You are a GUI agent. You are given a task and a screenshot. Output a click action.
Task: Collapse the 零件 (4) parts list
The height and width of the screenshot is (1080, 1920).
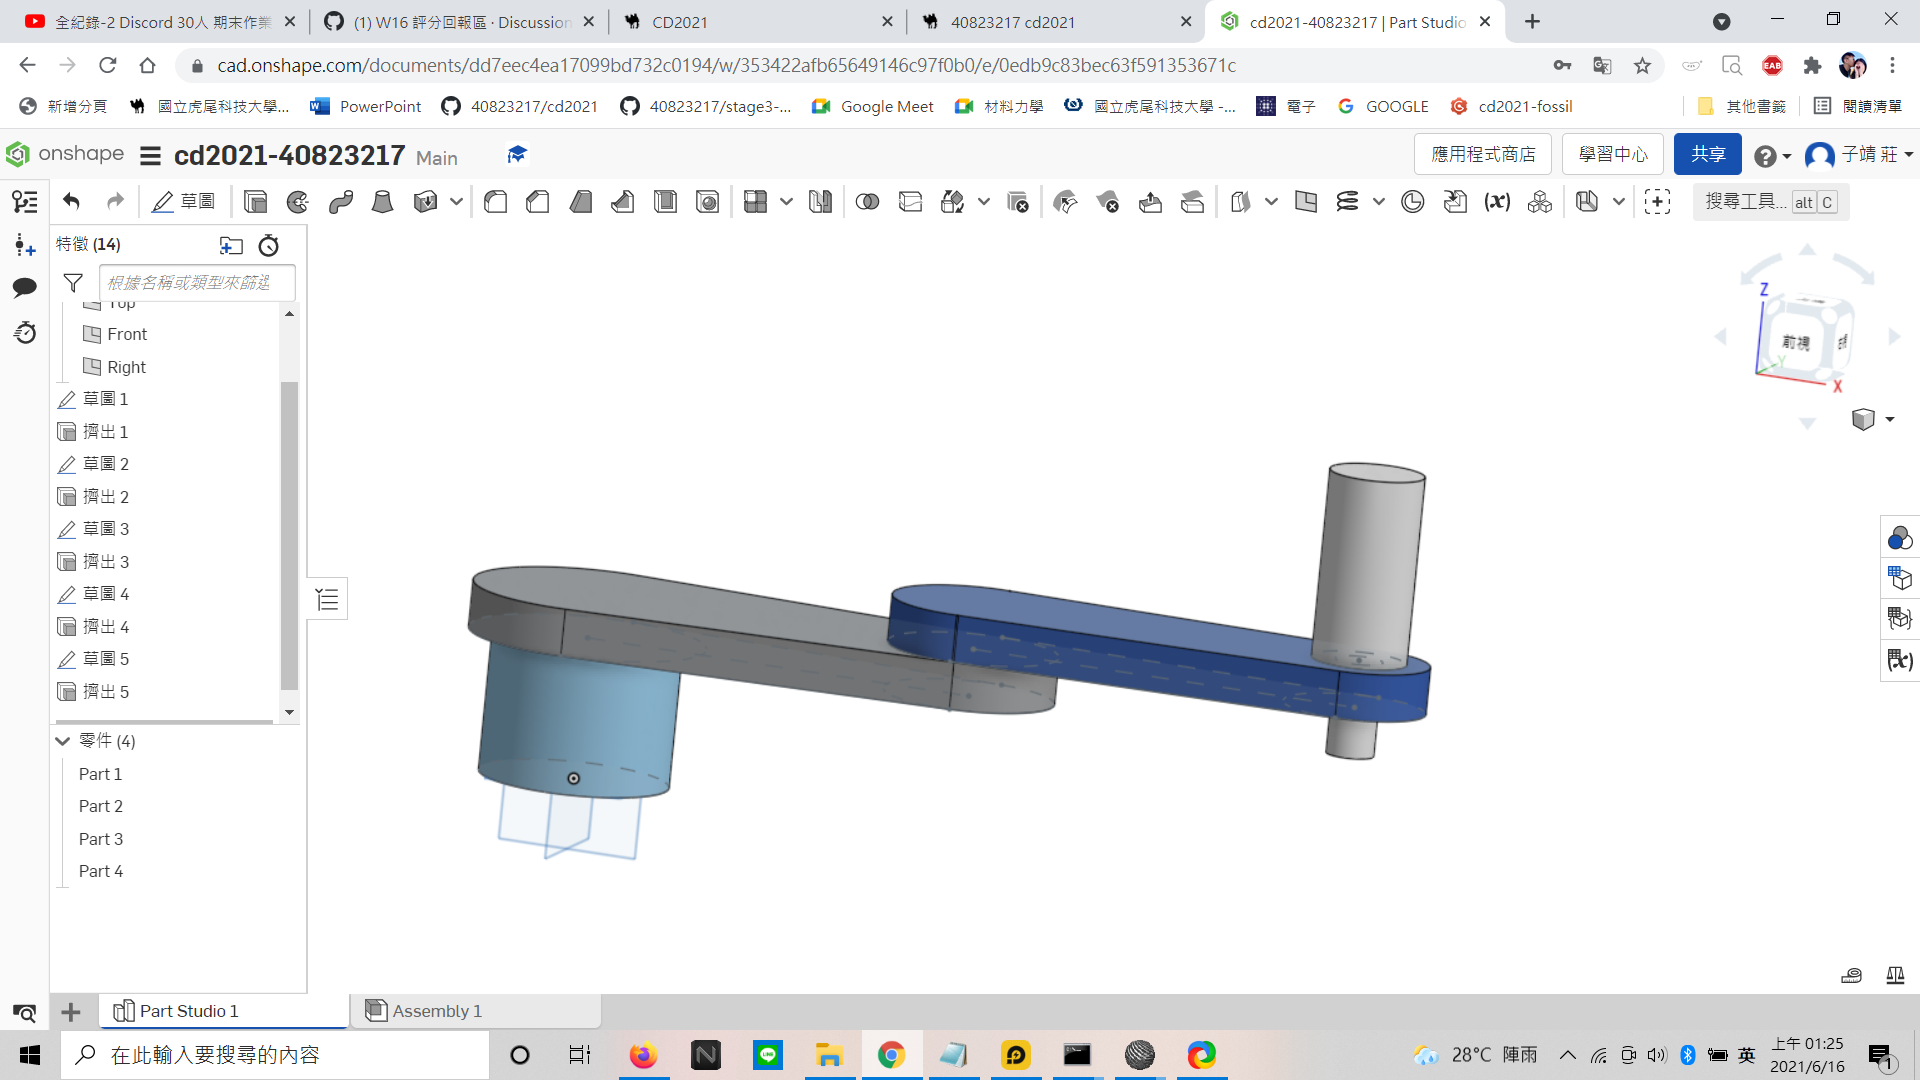pos(63,741)
